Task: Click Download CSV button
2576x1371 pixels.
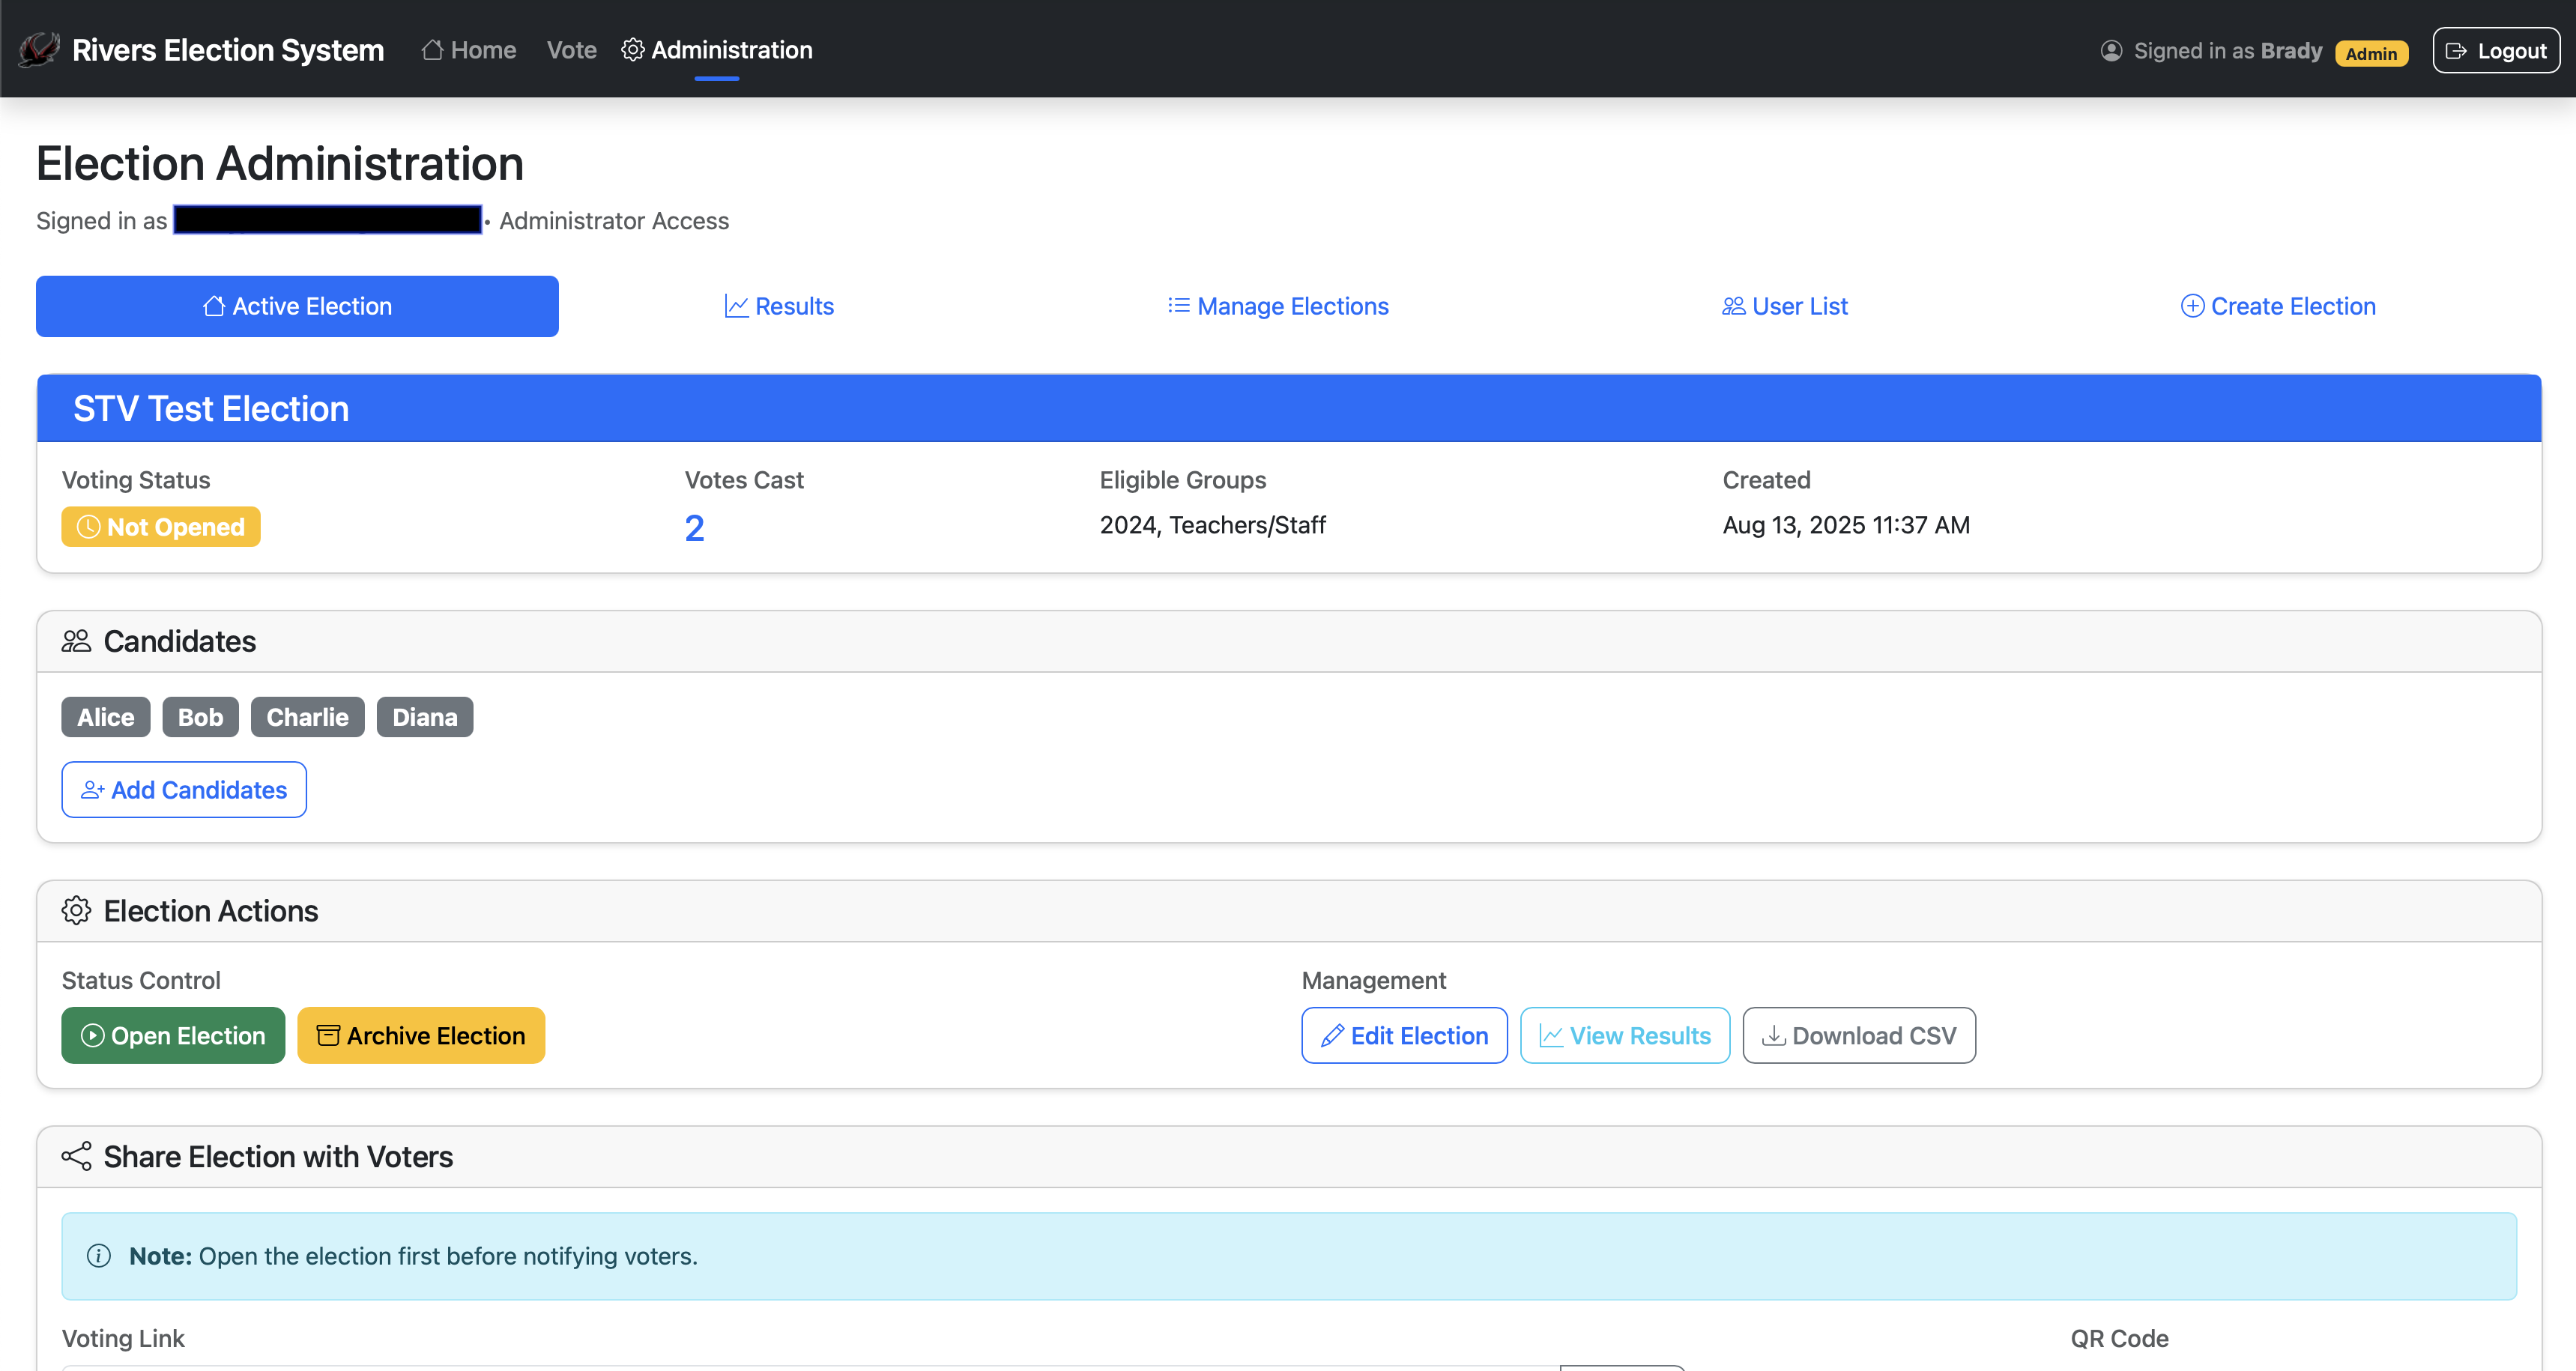Action: pyautogui.click(x=1859, y=1035)
